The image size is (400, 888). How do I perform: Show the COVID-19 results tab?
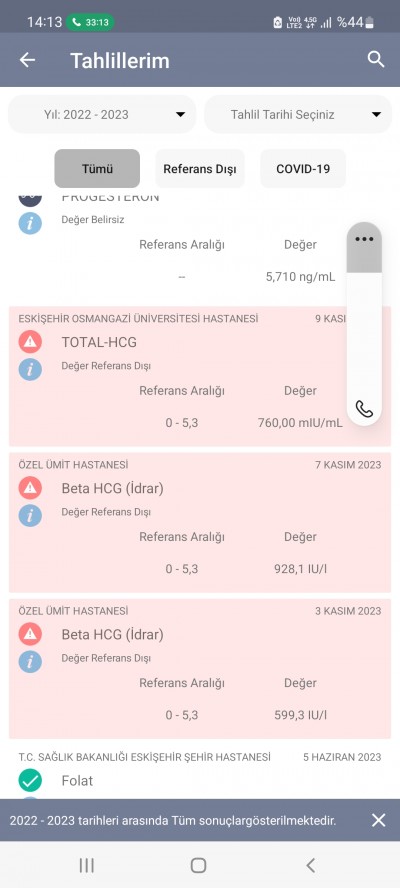[303, 169]
